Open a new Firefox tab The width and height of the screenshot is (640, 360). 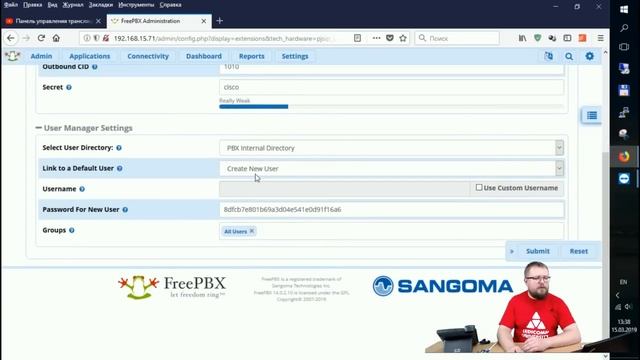[x=220, y=20]
